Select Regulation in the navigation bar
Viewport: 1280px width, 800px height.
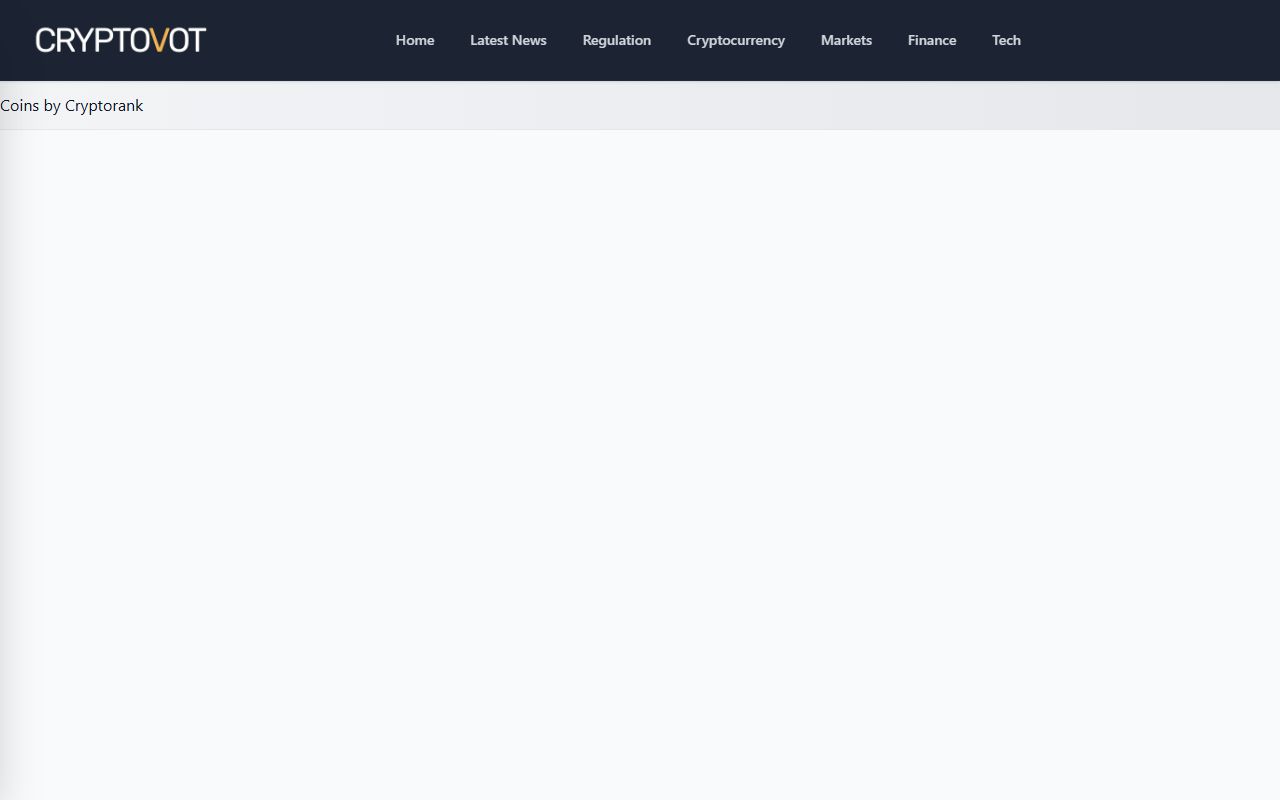point(616,40)
